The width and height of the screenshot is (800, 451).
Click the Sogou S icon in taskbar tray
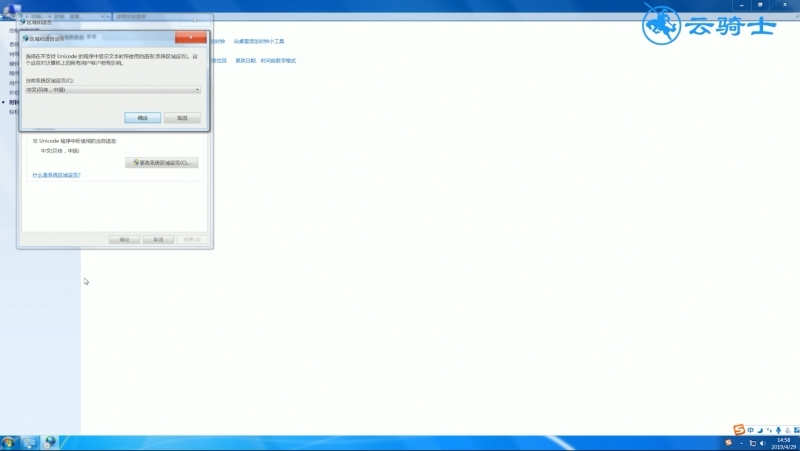[728, 442]
